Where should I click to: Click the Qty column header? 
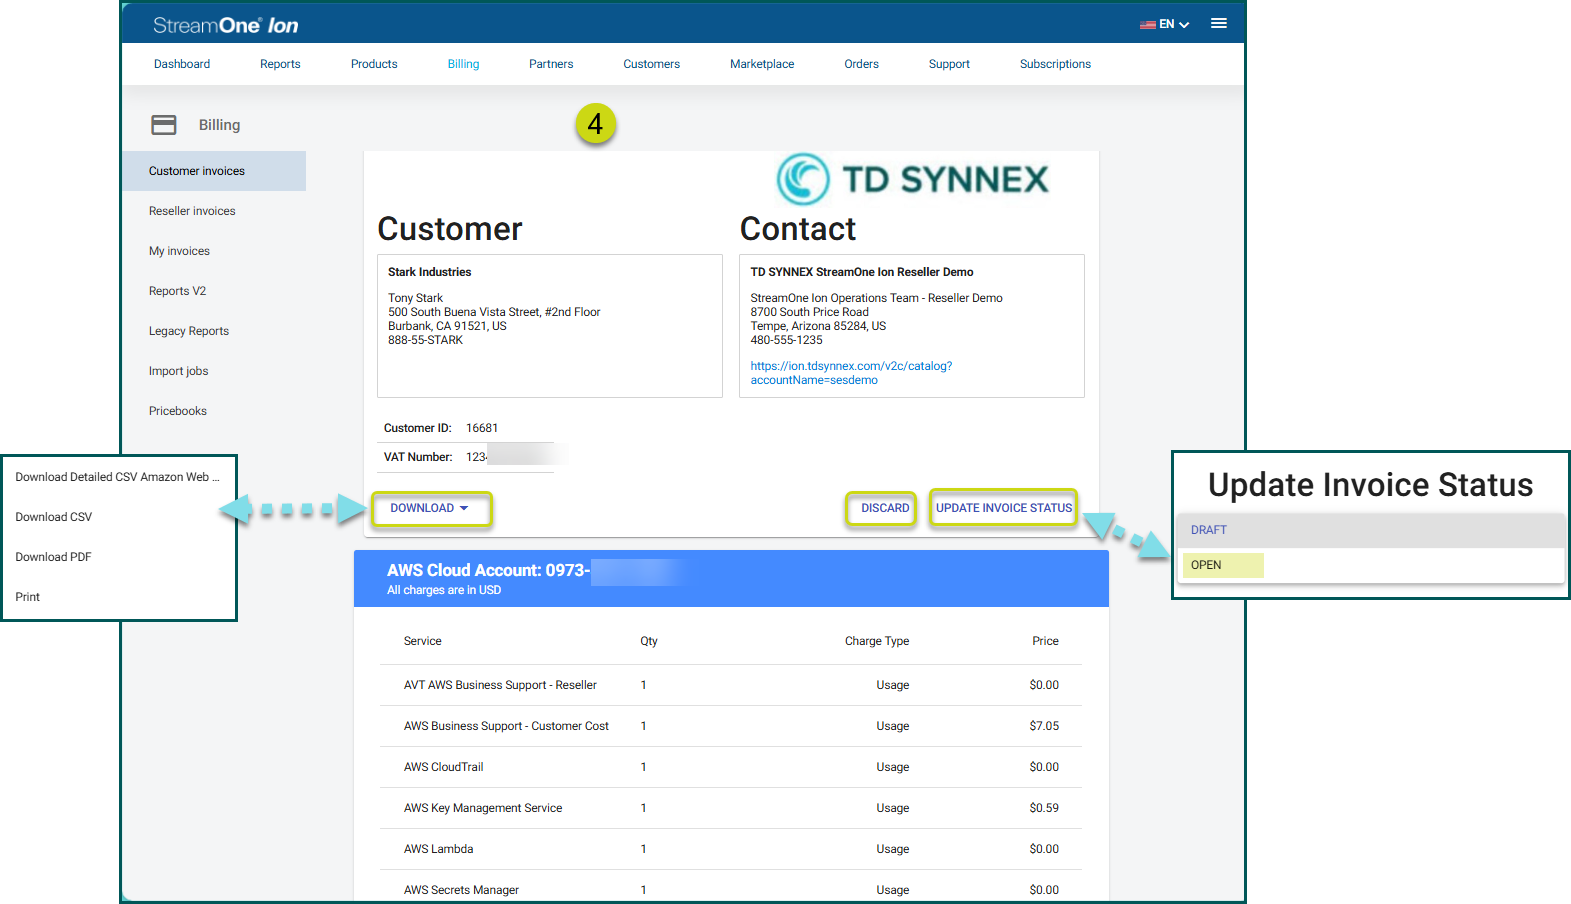tap(649, 641)
